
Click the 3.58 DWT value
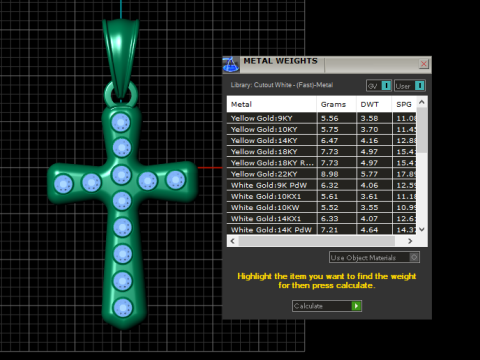pyautogui.click(x=369, y=118)
